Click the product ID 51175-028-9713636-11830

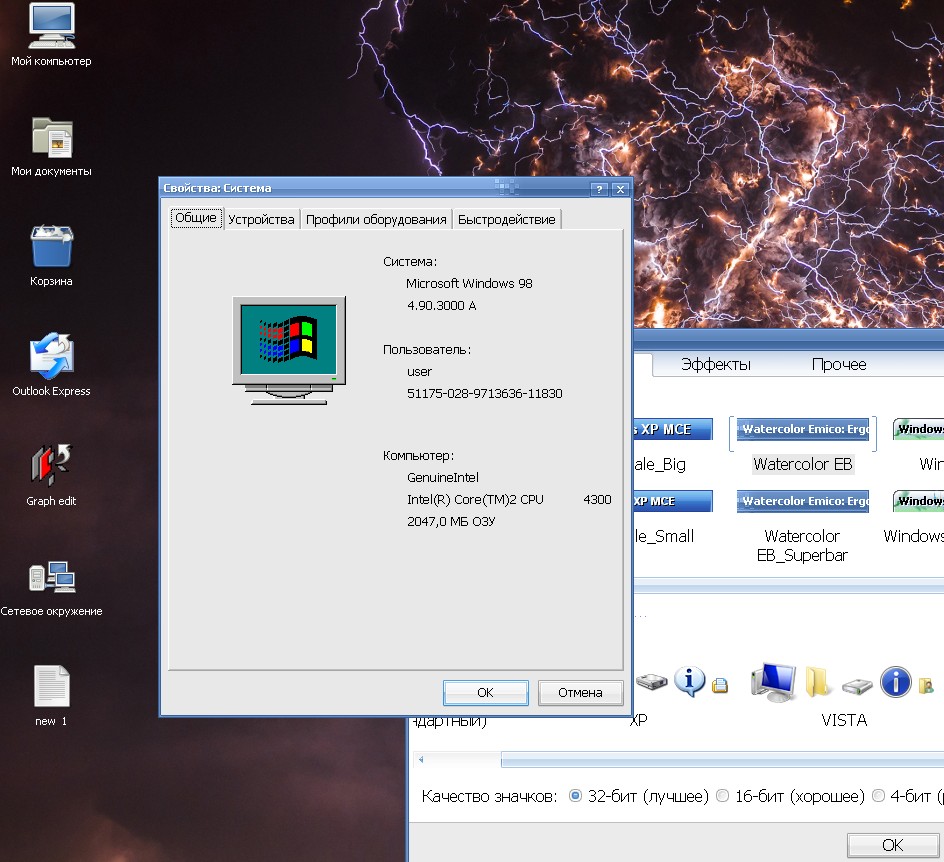pos(485,394)
